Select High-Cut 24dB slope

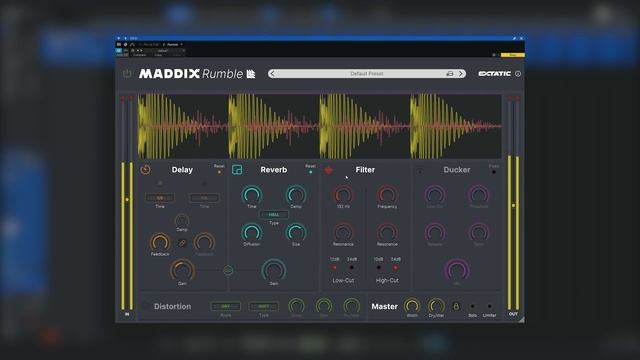pyautogui.click(x=396, y=267)
